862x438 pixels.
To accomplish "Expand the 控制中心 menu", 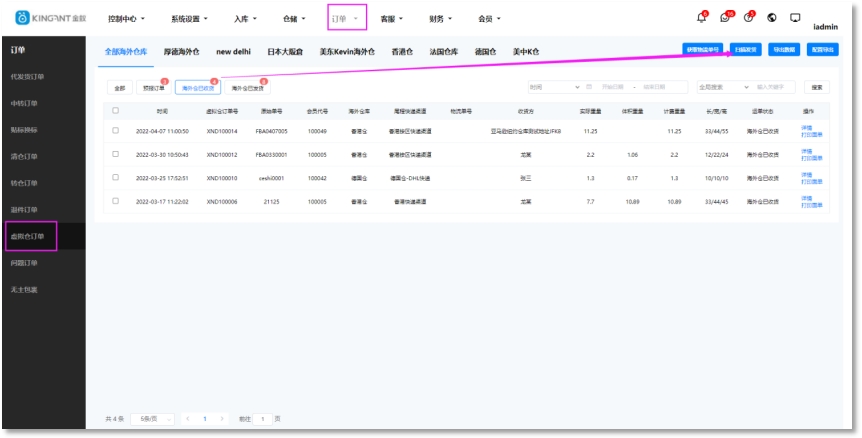I will pos(126,19).
